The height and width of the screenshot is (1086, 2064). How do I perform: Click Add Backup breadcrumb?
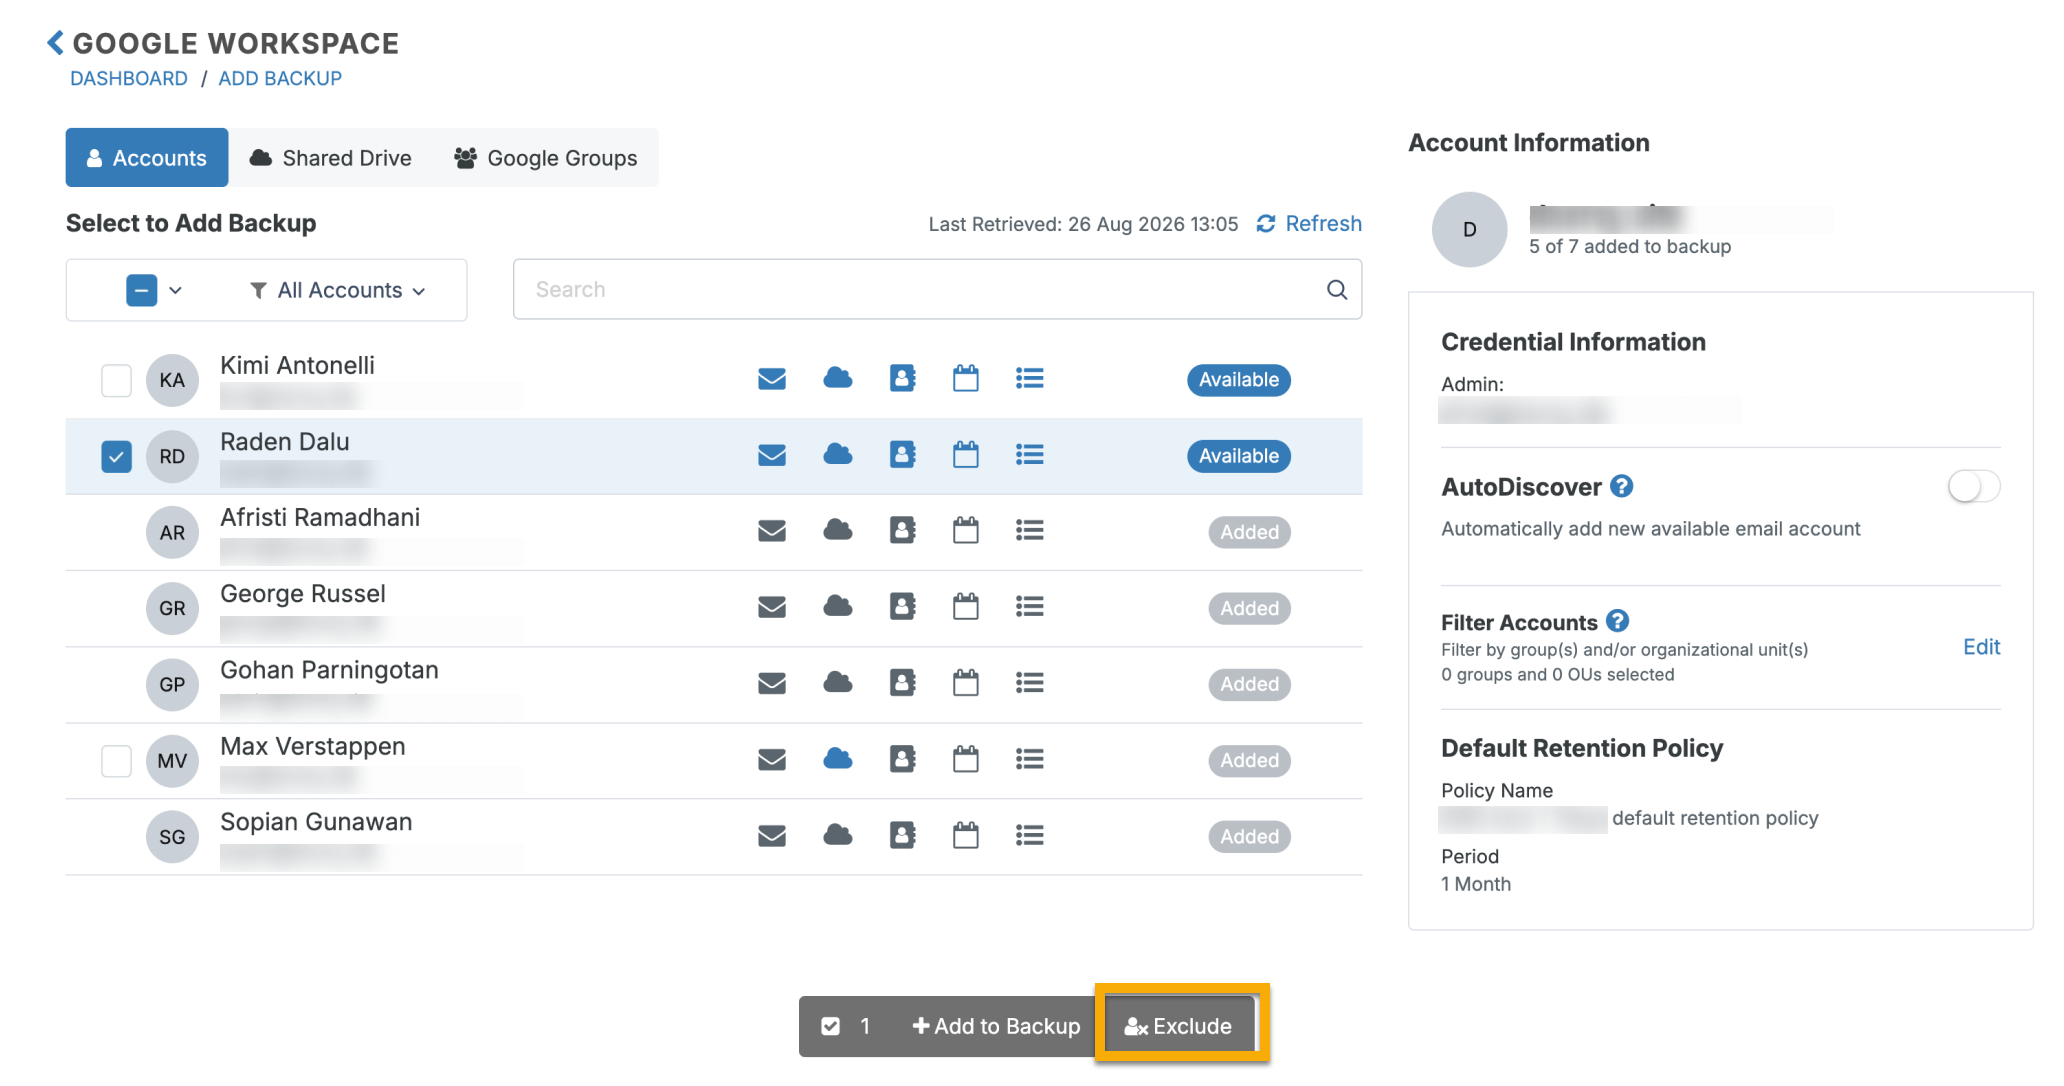(280, 78)
